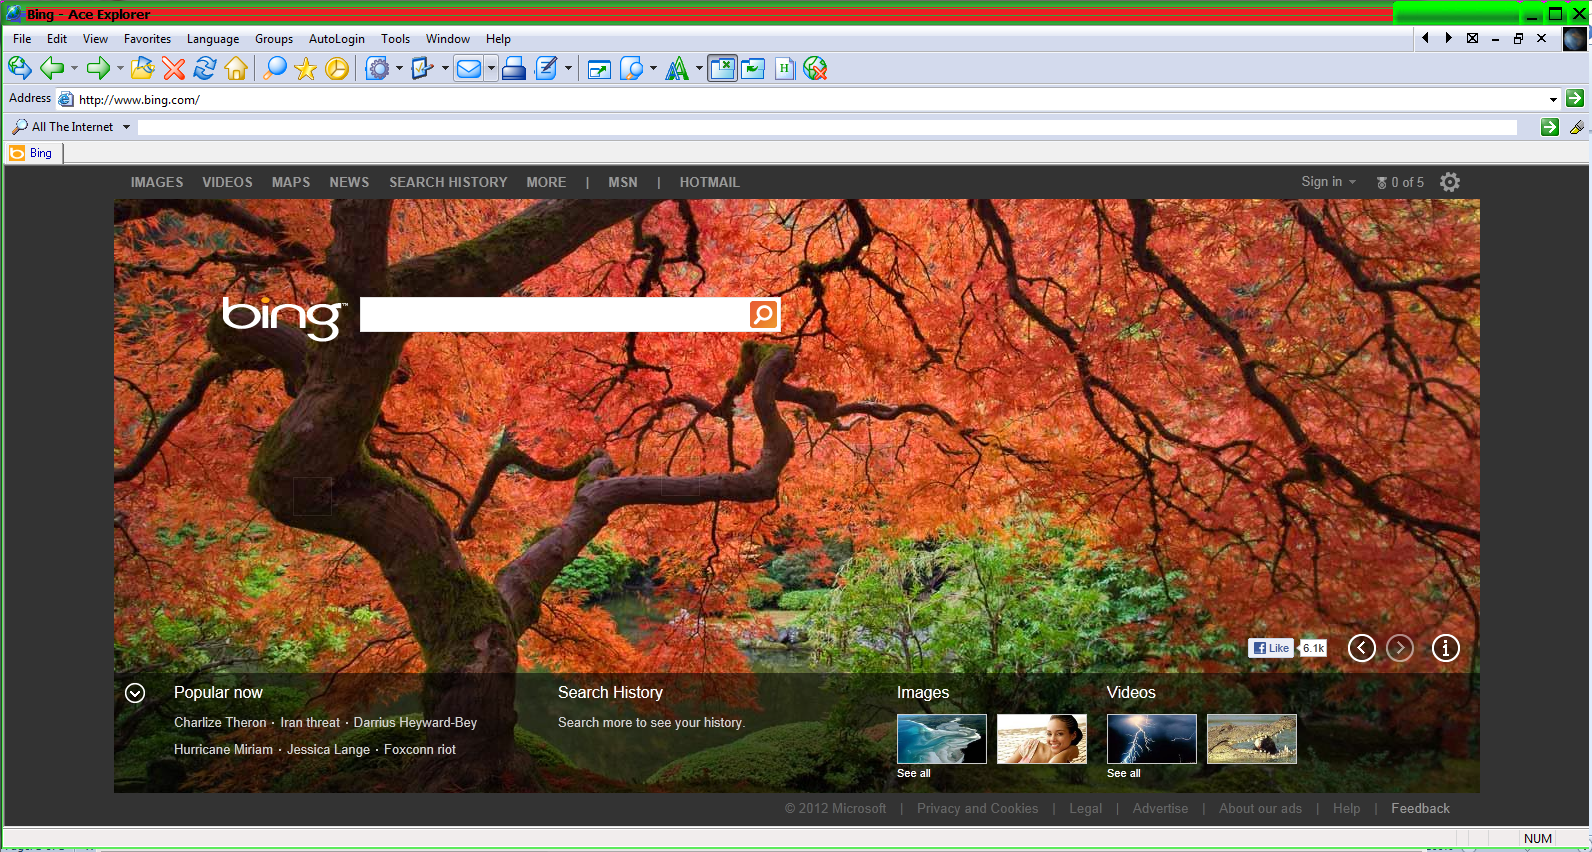Click See all under Images

[x=914, y=773]
